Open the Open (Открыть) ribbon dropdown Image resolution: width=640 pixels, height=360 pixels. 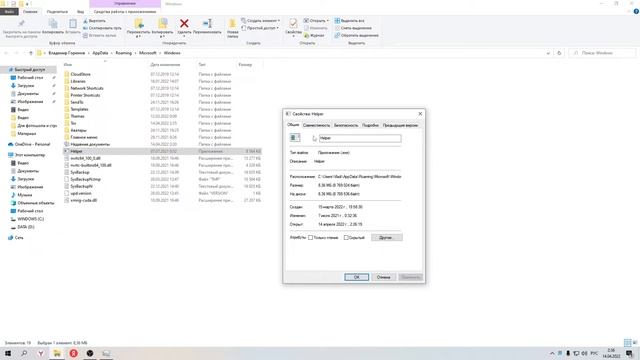click(x=316, y=20)
